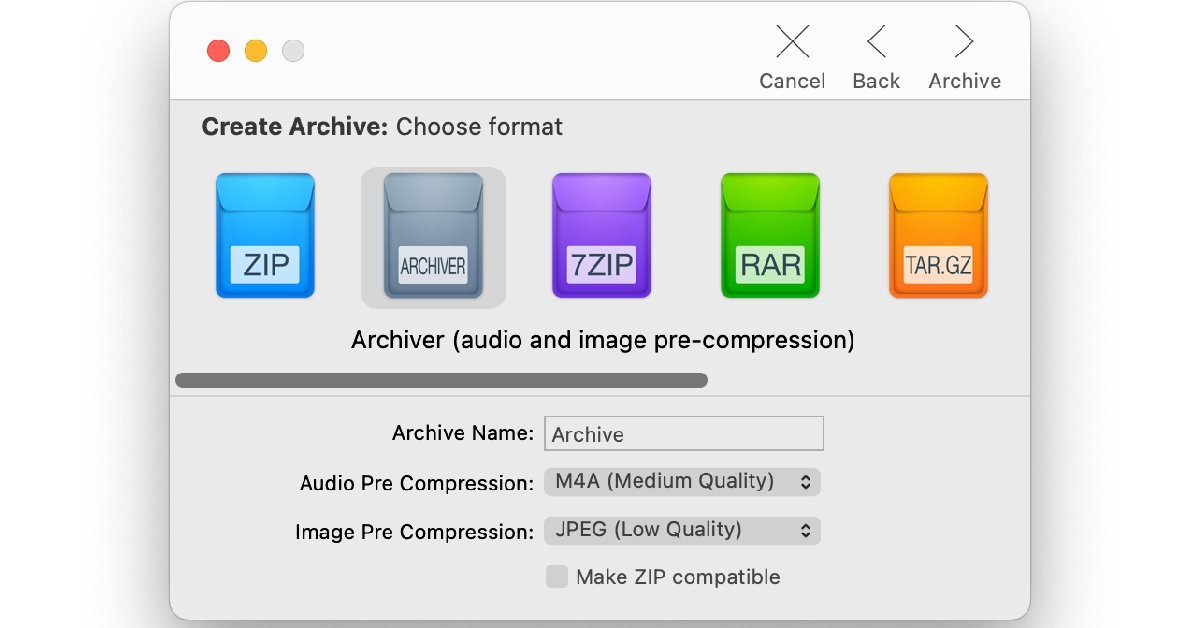Pick the purple 7ZIP format icon
1200x628 pixels.
pos(601,236)
